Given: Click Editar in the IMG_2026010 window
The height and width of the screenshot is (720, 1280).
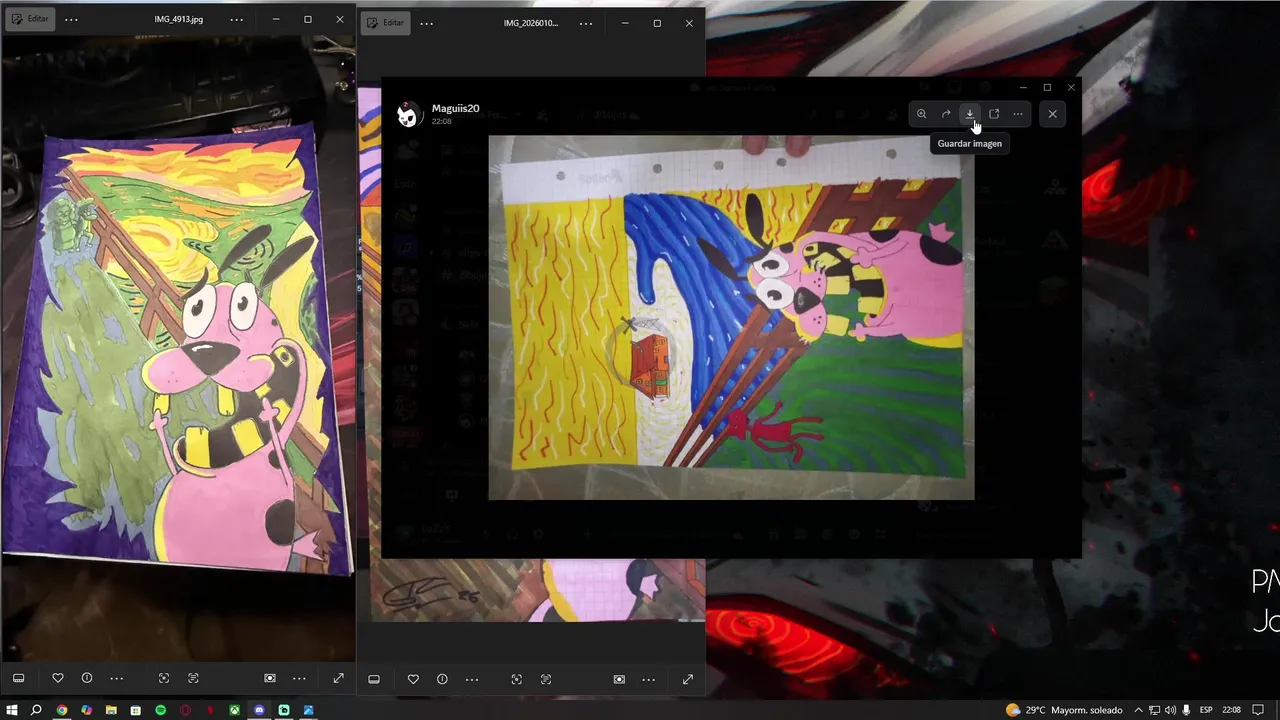Looking at the screenshot, I should click(386, 23).
